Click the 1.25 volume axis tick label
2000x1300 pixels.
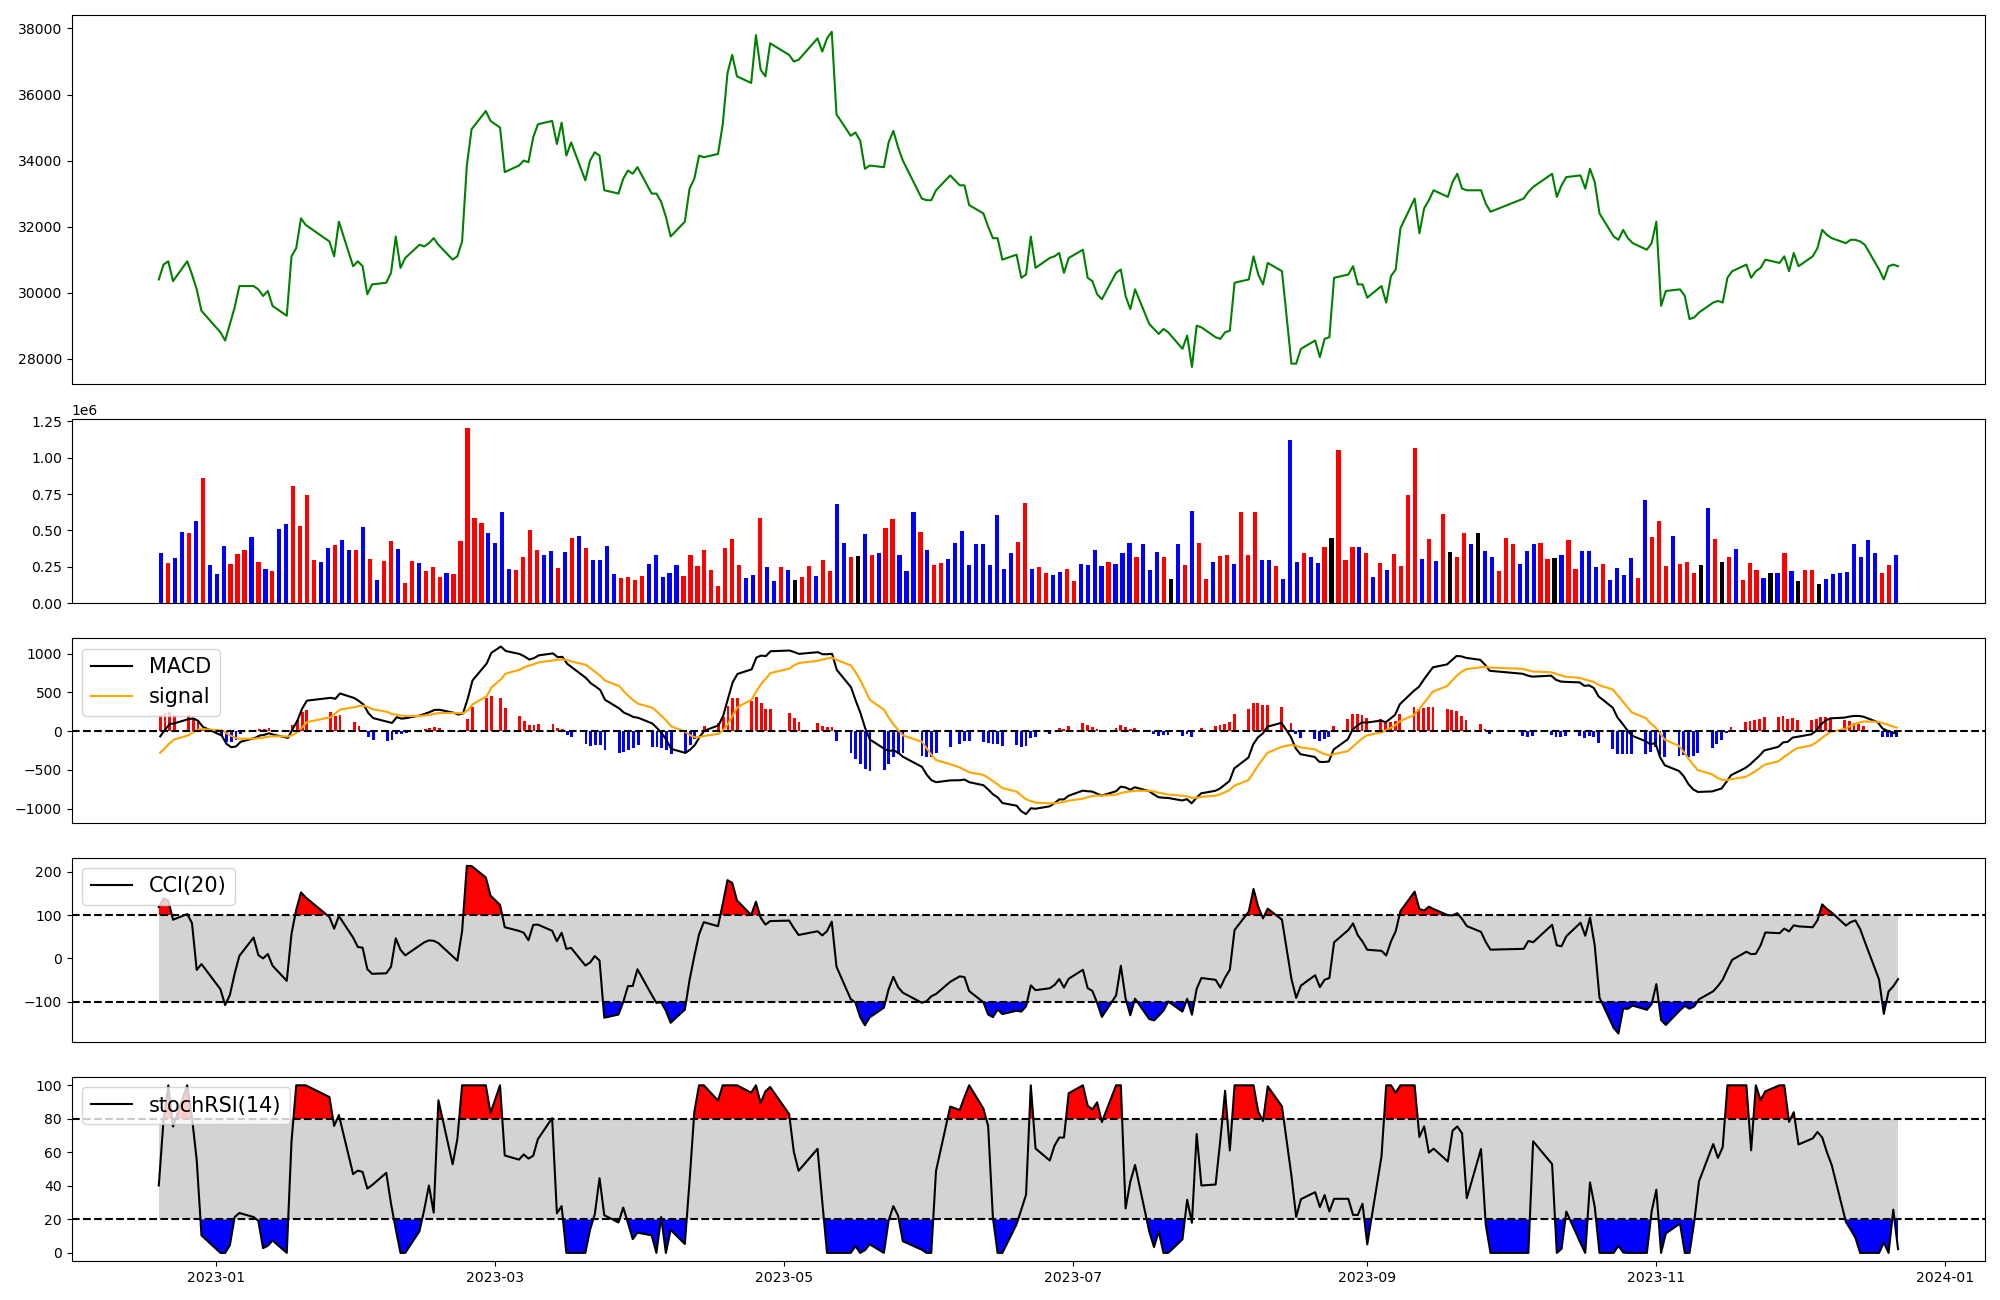46,423
